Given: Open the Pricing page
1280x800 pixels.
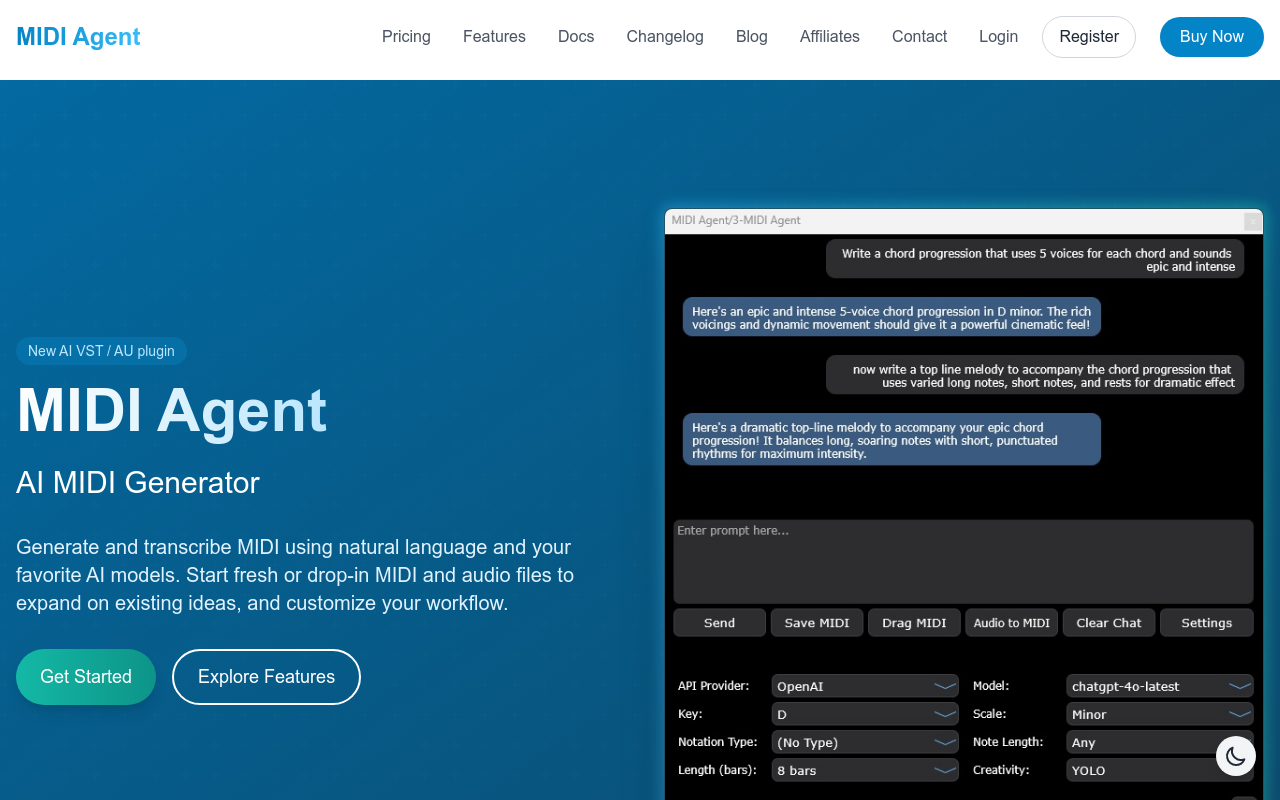Looking at the screenshot, I should (406, 37).
